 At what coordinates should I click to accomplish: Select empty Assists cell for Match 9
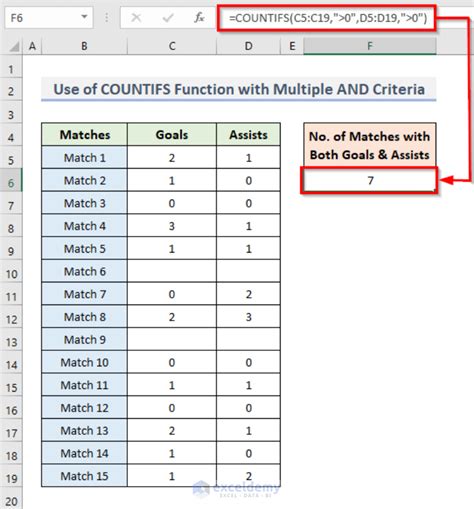[248, 340]
